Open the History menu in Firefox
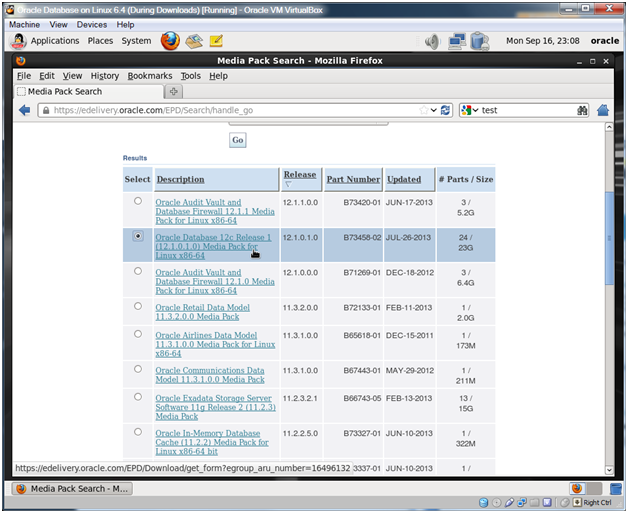The height and width of the screenshot is (513, 628). 104,75
